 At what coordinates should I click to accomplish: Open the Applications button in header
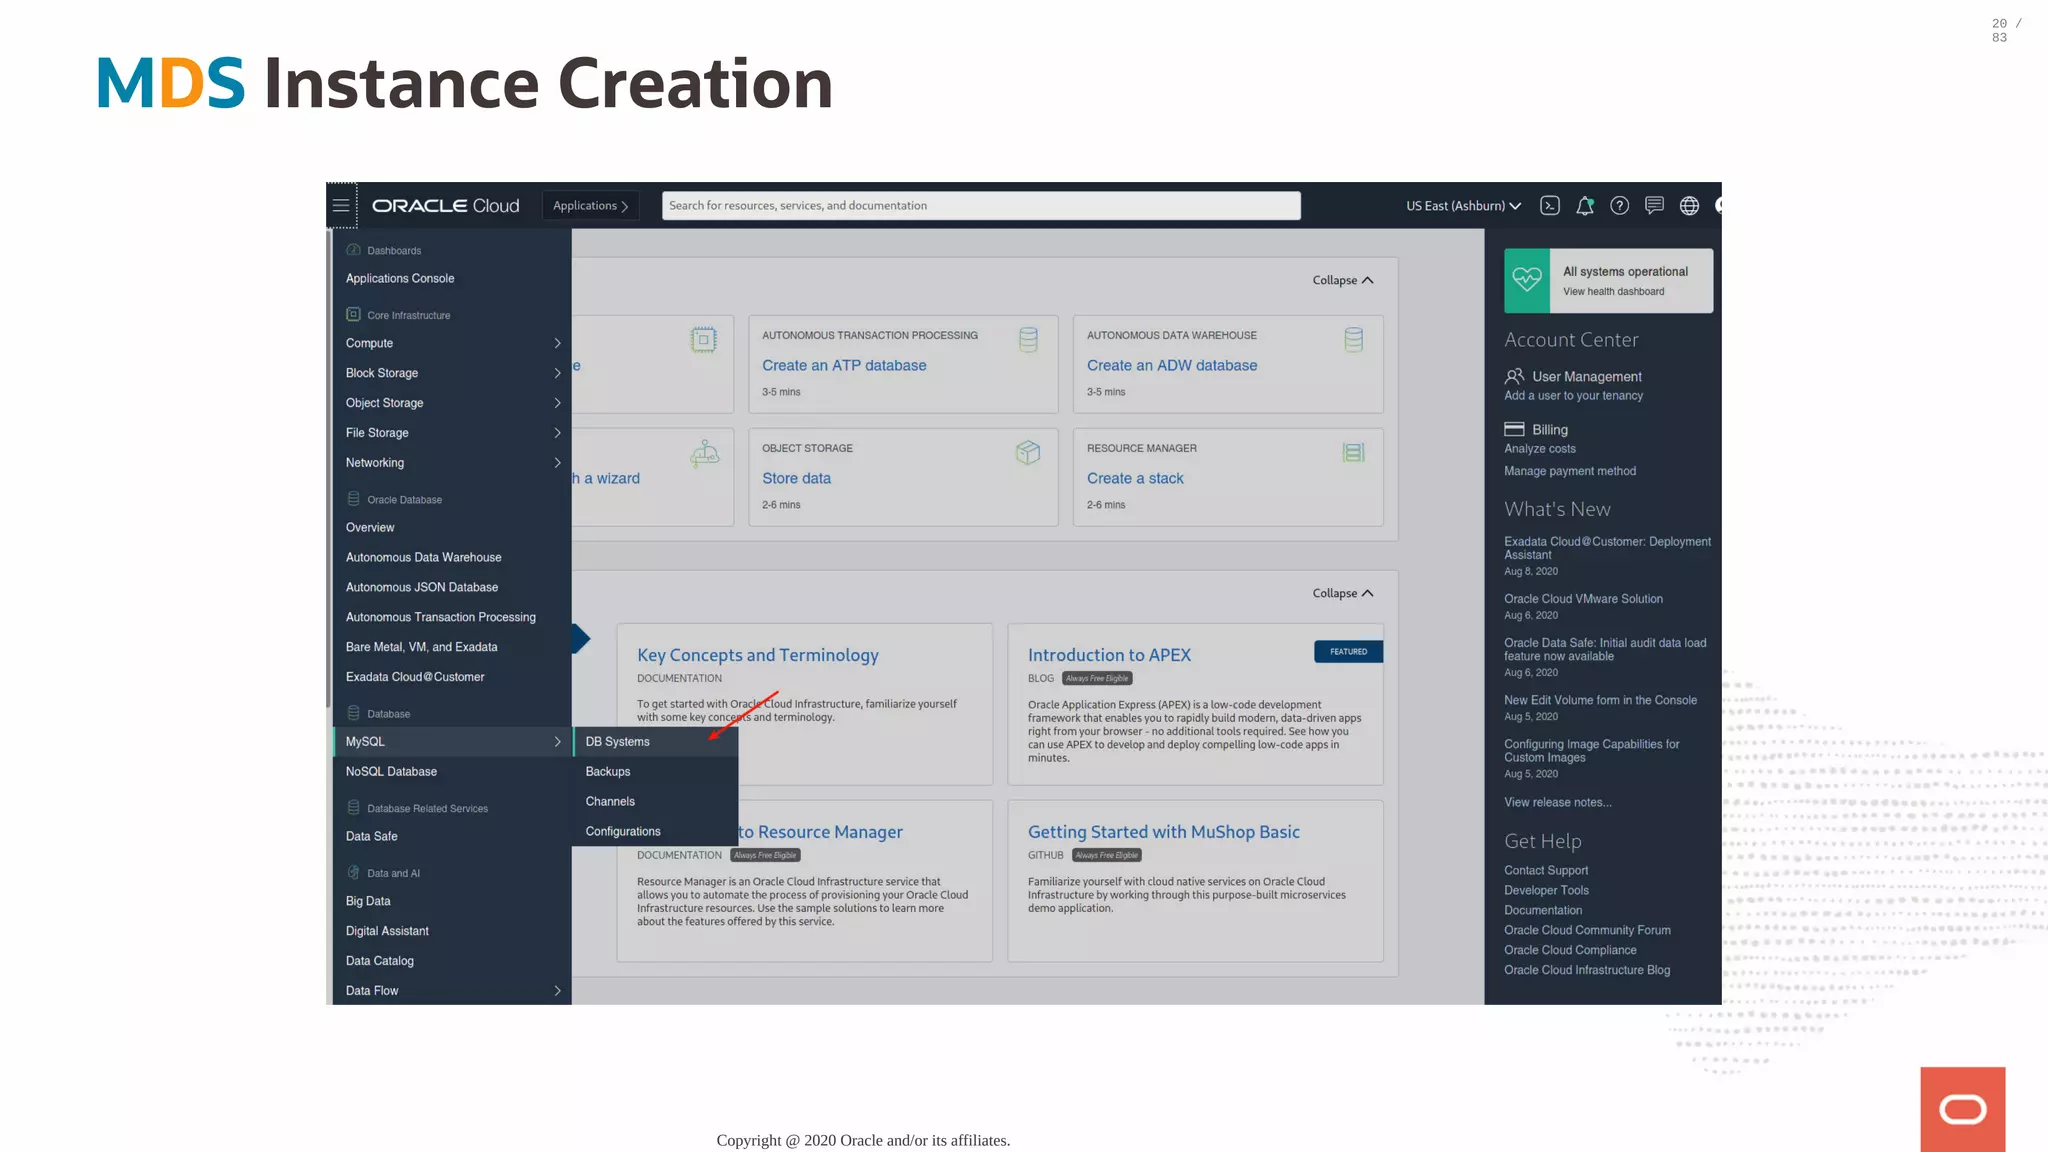590,205
